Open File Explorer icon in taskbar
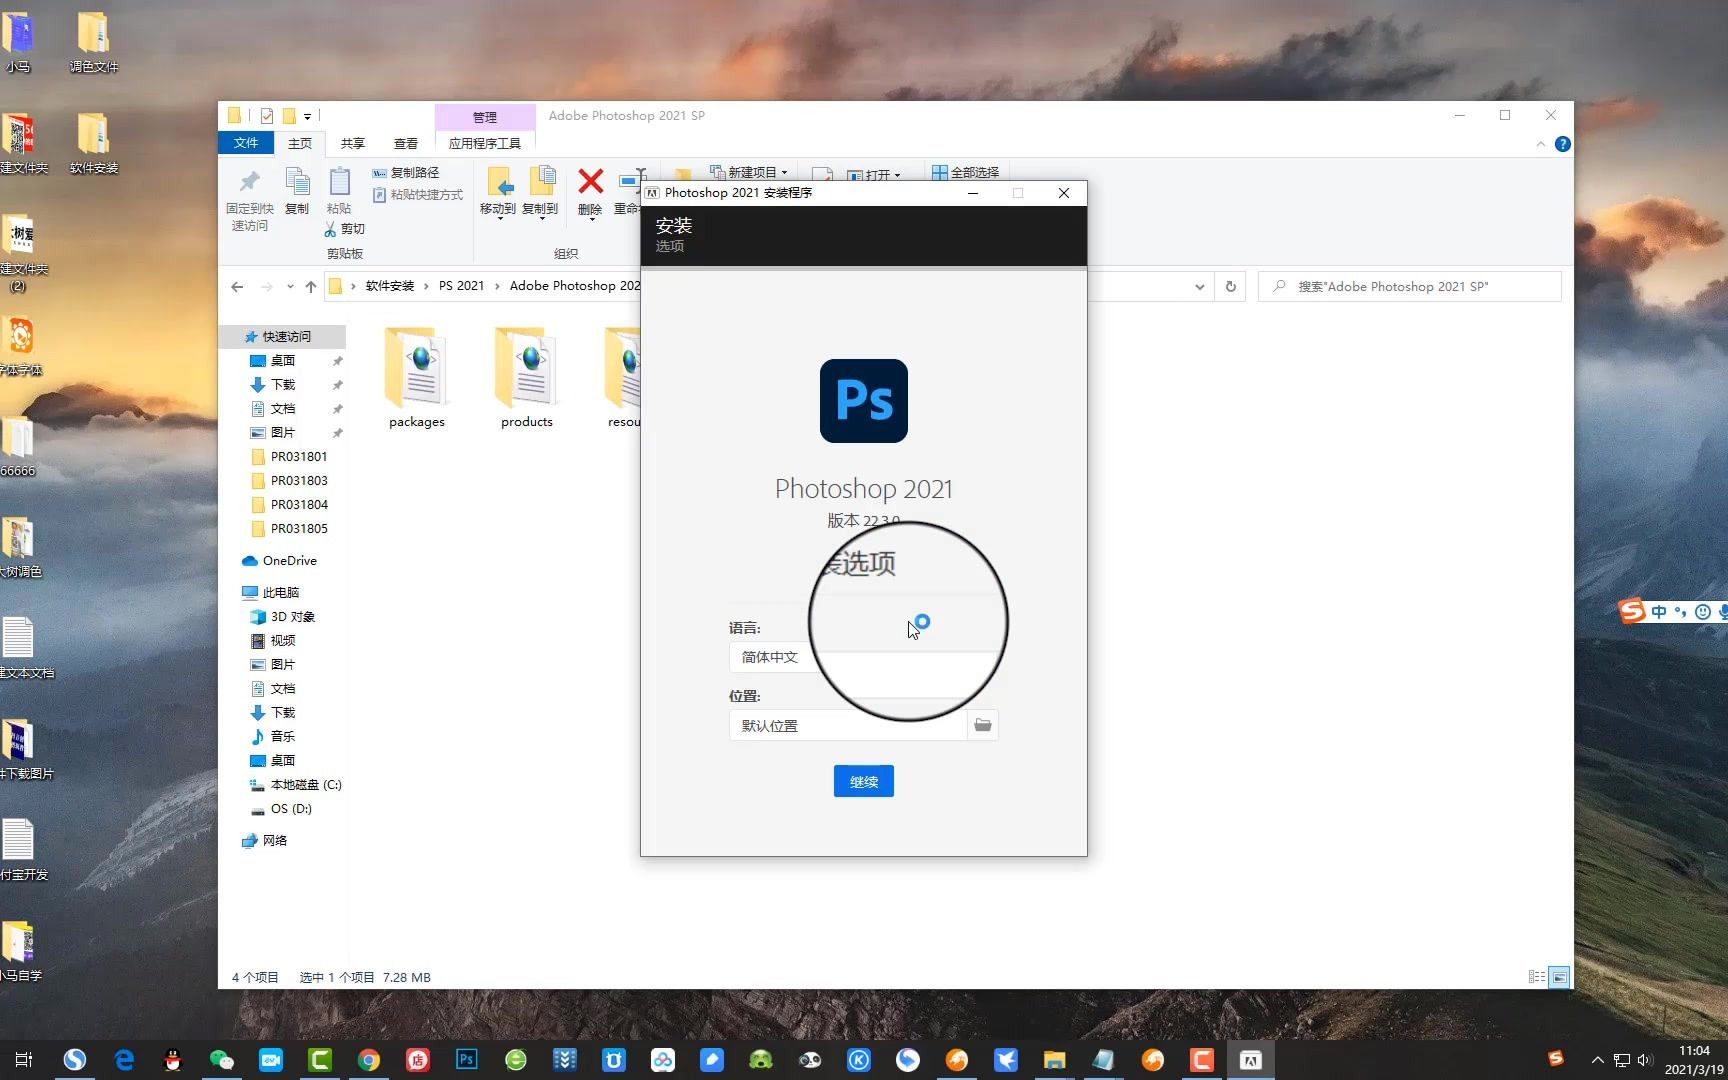This screenshot has height=1080, width=1728. [x=1054, y=1060]
